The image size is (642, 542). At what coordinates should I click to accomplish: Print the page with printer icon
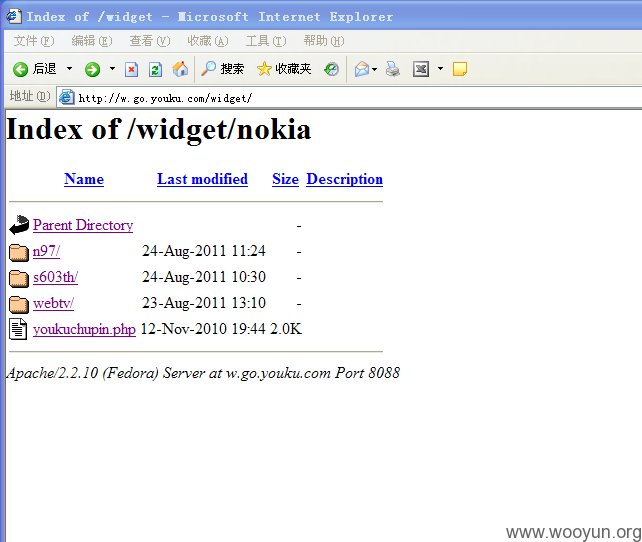(392, 69)
